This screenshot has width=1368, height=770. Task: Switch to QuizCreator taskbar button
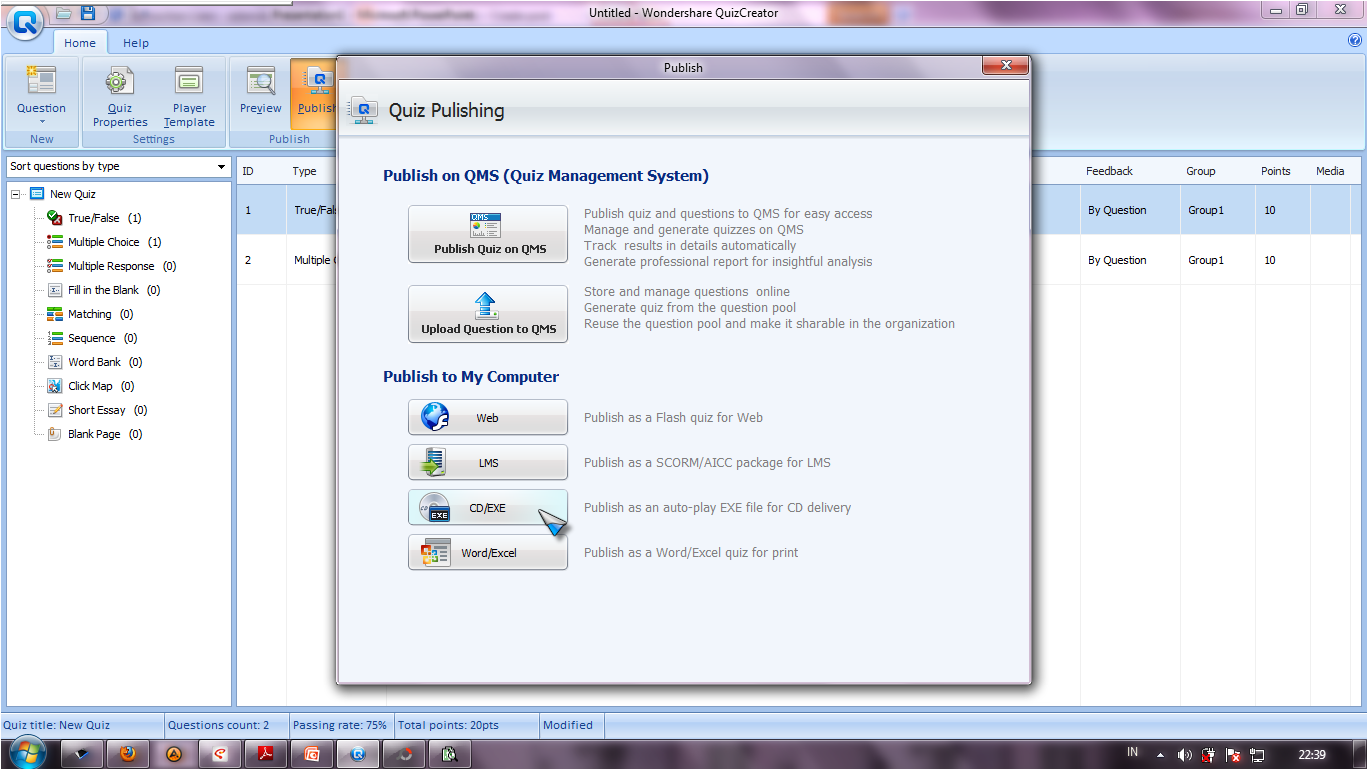tap(358, 754)
